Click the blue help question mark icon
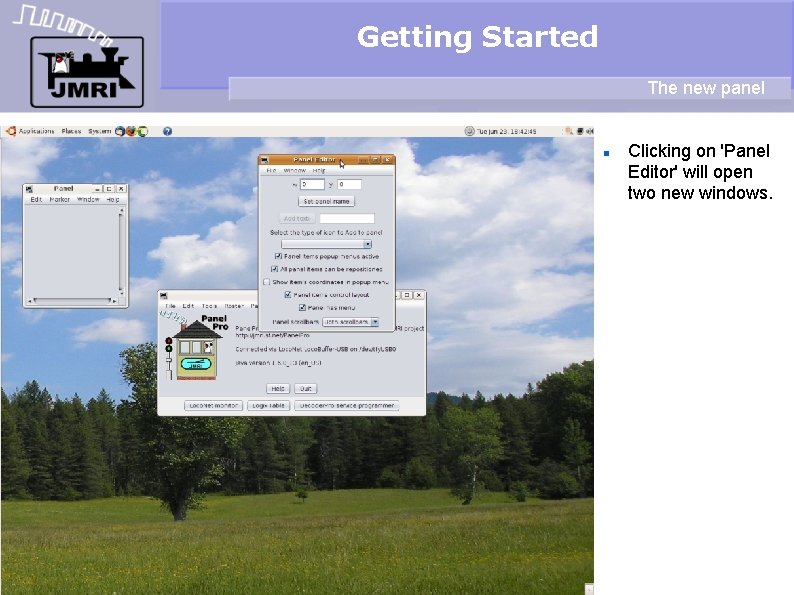The height and width of the screenshot is (595, 794). [x=167, y=131]
